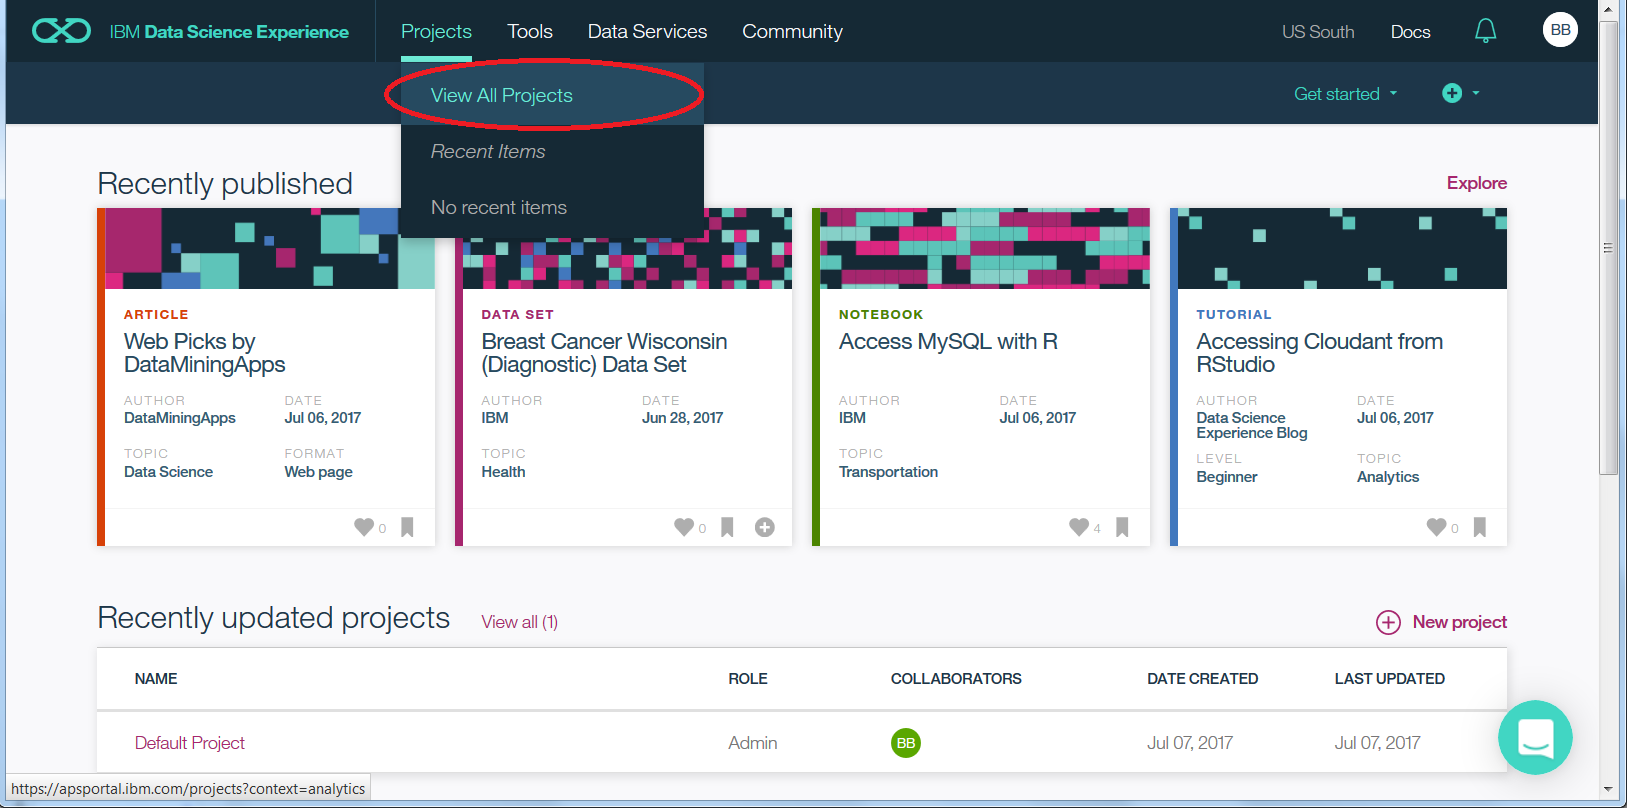Open the Tools menu

click(530, 31)
